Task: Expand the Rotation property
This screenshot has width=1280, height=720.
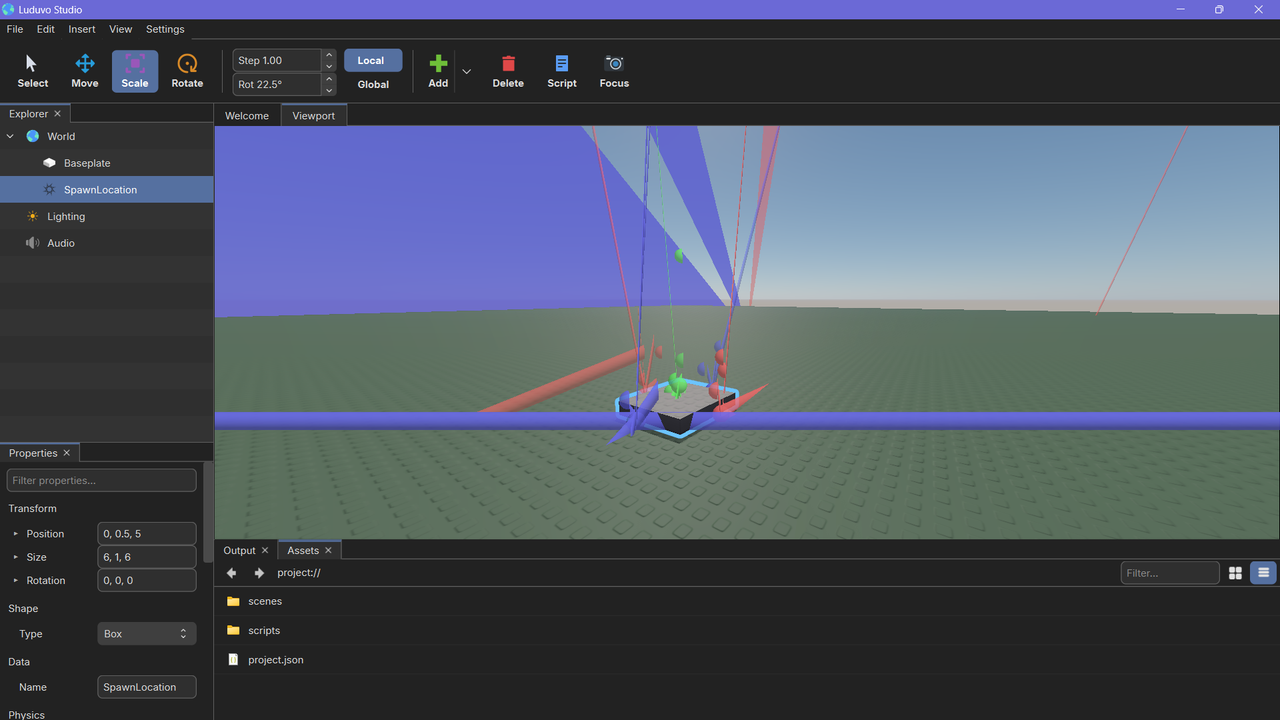Action: 15,580
